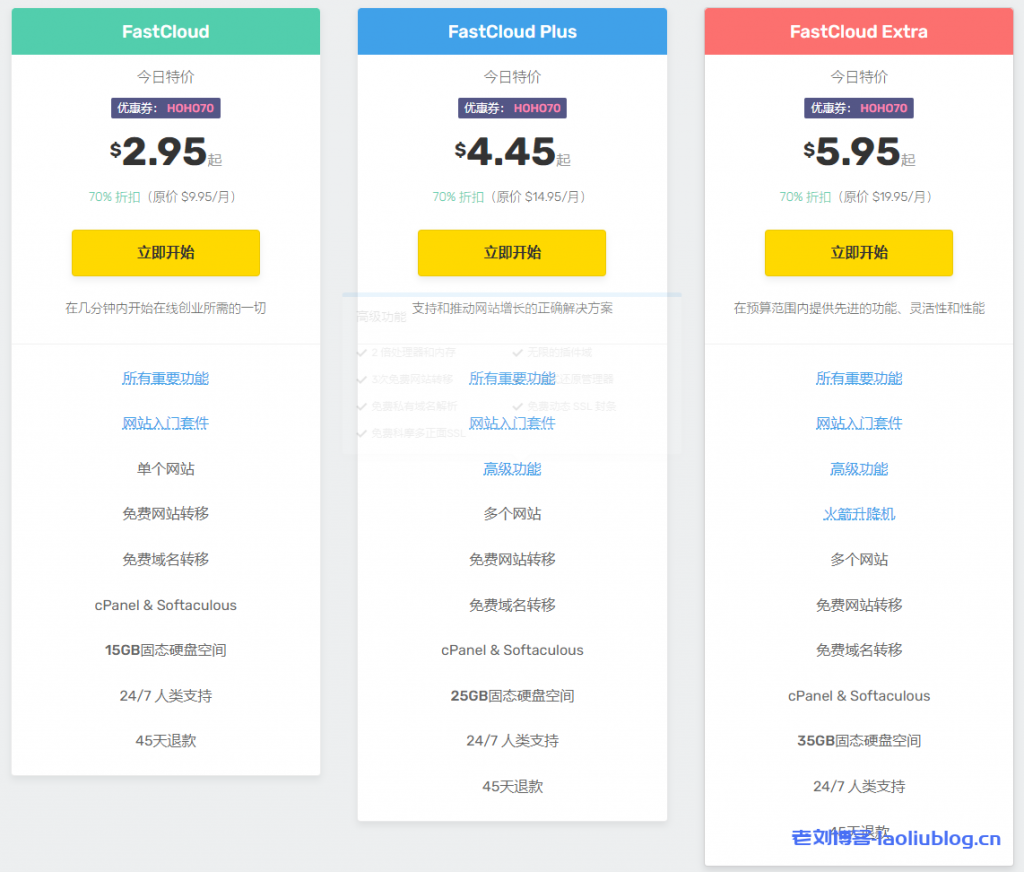Click the green FastCloud plan header
The width and height of the screenshot is (1024, 872).
coord(165,32)
